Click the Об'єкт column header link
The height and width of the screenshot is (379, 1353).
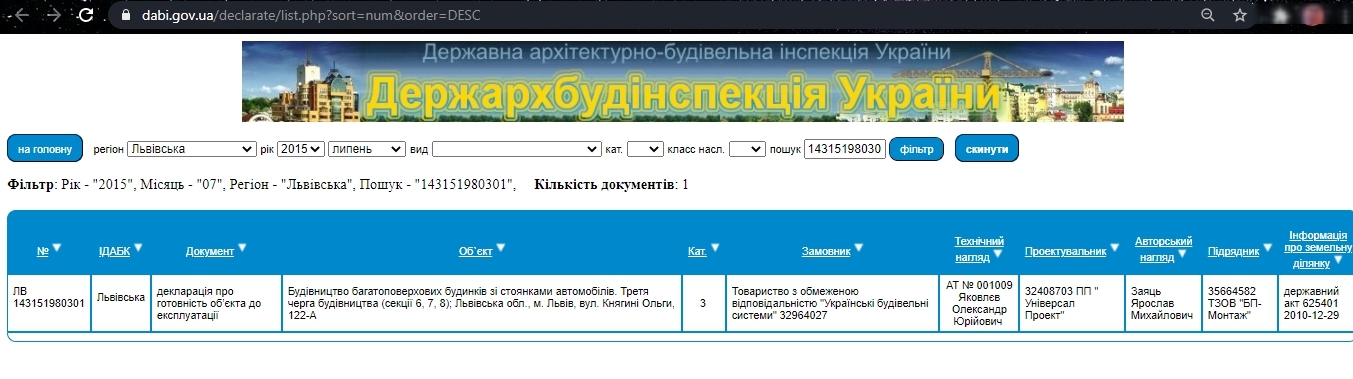pyautogui.click(x=476, y=251)
